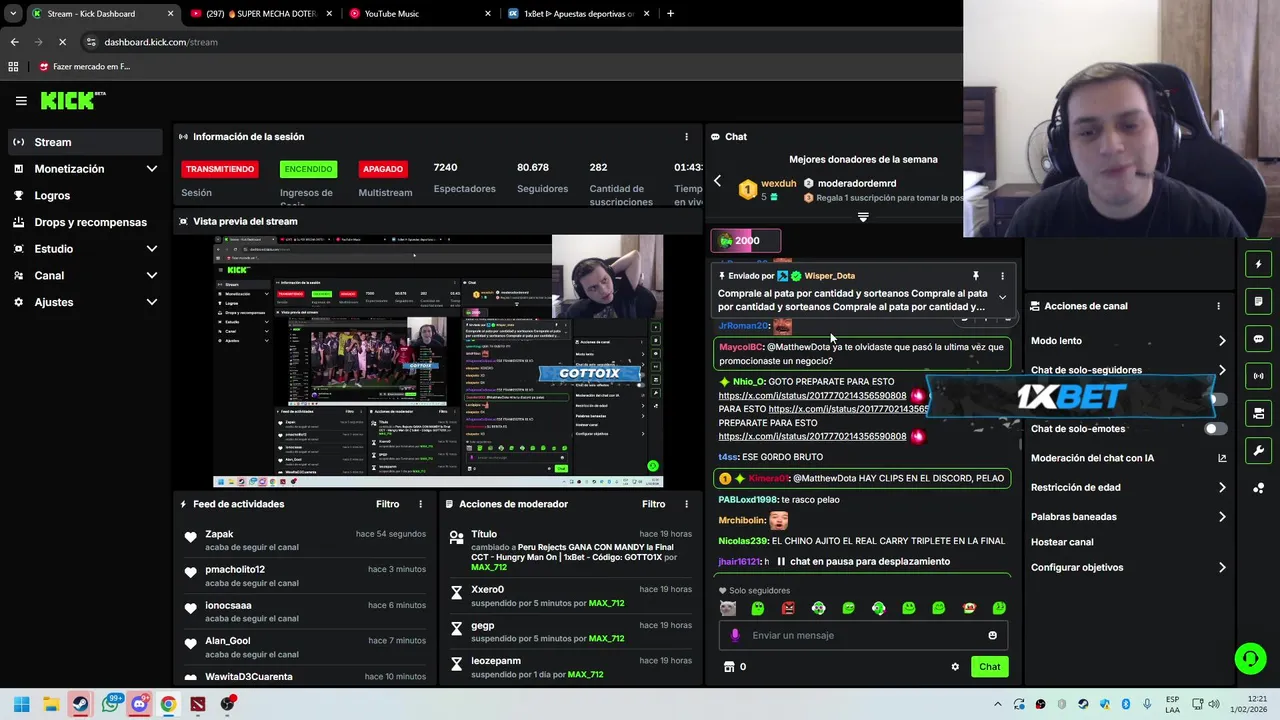
Task: Click green Chat send button
Action: coord(989,667)
